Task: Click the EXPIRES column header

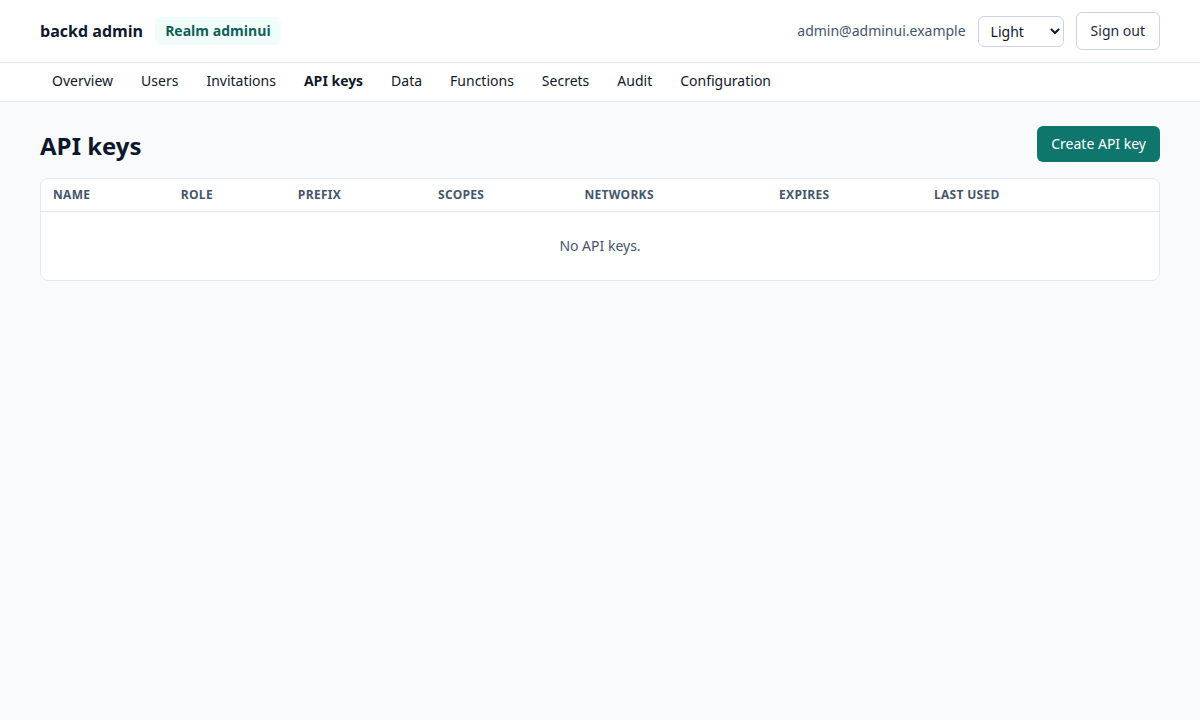Action: (804, 195)
